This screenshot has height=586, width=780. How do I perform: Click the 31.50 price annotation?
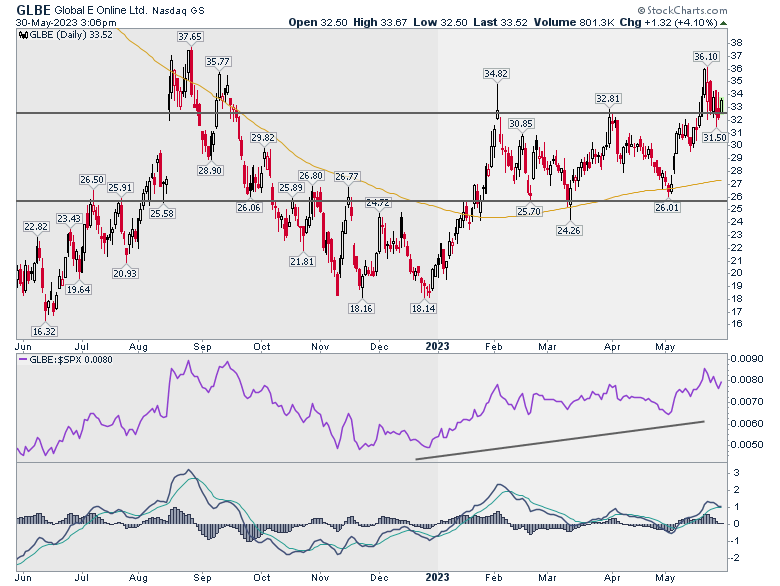(715, 137)
